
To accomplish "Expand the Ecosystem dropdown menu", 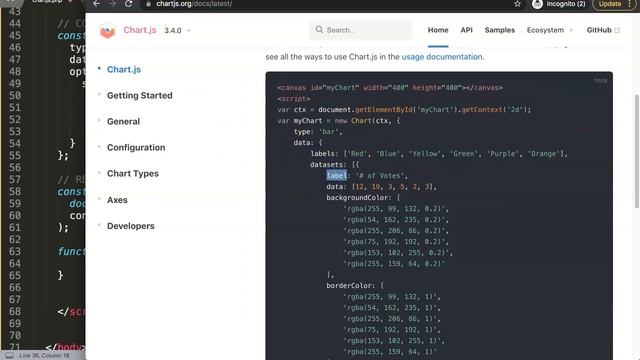I will click(x=549, y=30).
